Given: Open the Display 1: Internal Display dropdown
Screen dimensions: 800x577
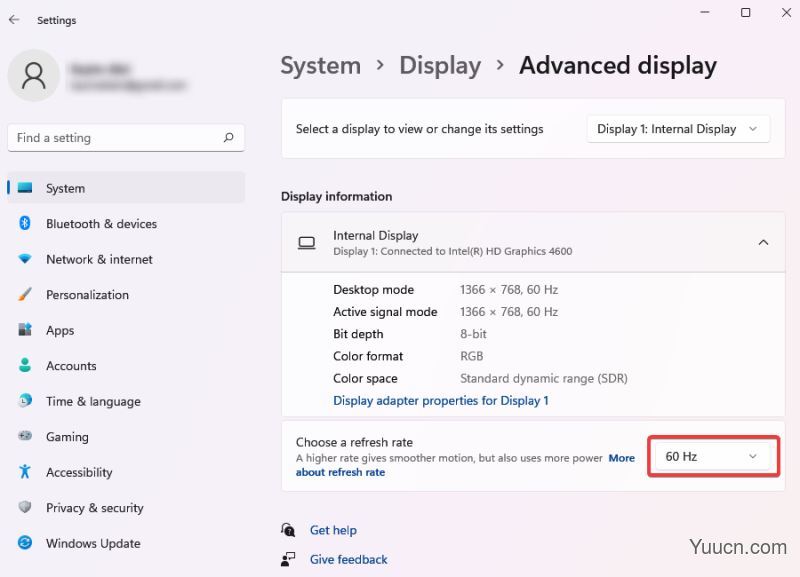Looking at the screenshot, I should [x=678, y=129].
